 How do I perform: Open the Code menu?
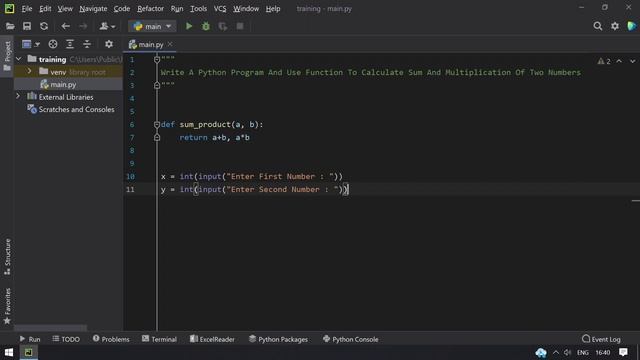coord(122,9)
